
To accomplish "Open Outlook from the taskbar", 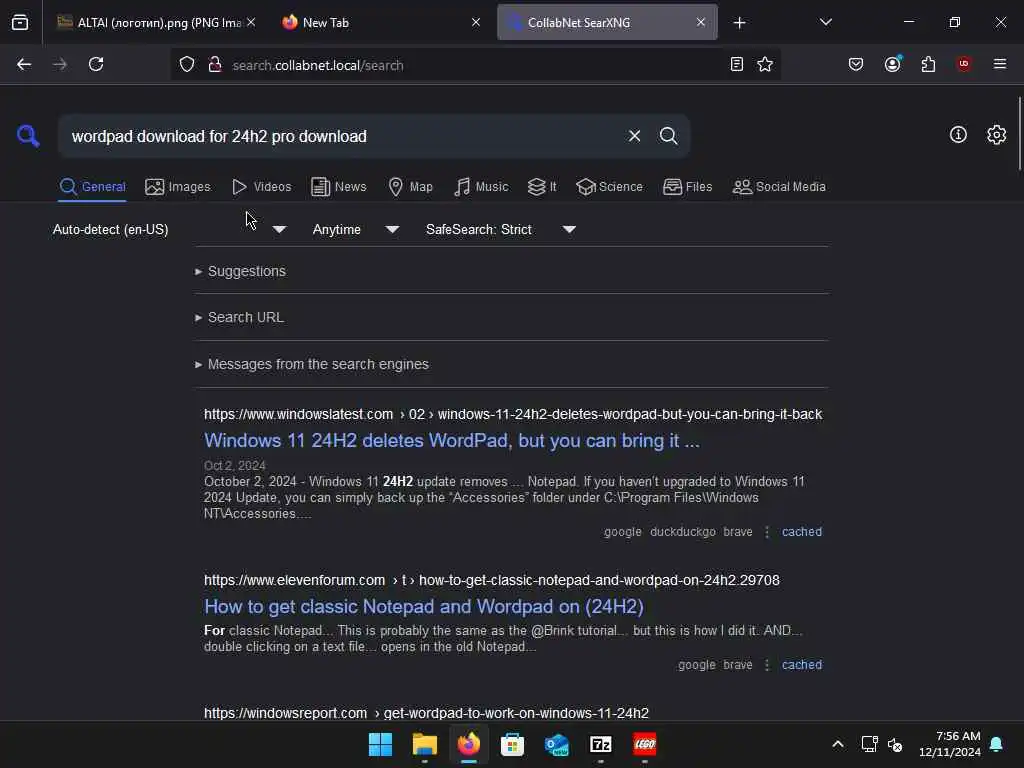I will 556,744.
